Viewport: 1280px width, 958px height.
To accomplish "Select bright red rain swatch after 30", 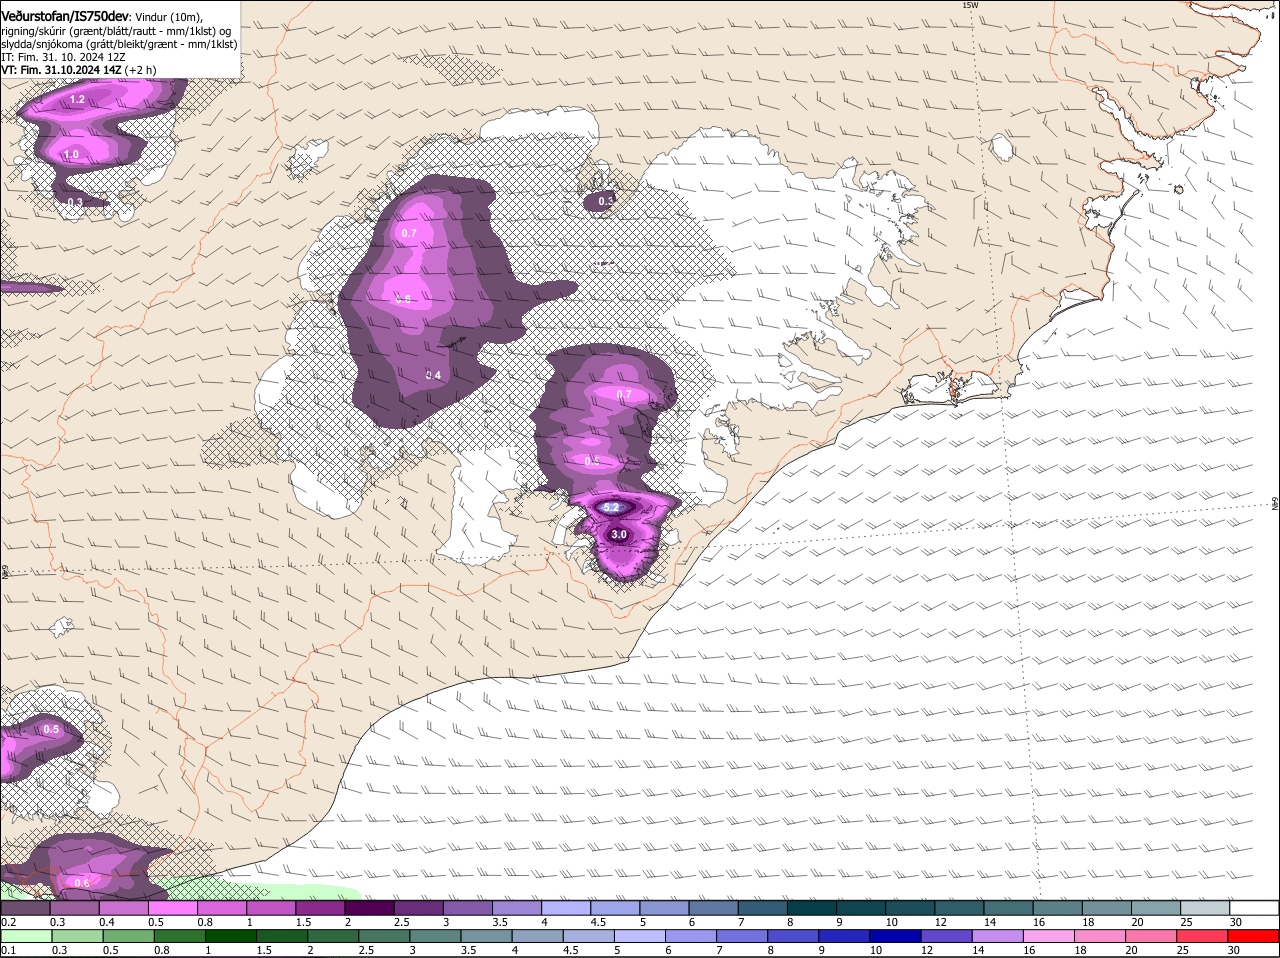I will coord(1255,936).
